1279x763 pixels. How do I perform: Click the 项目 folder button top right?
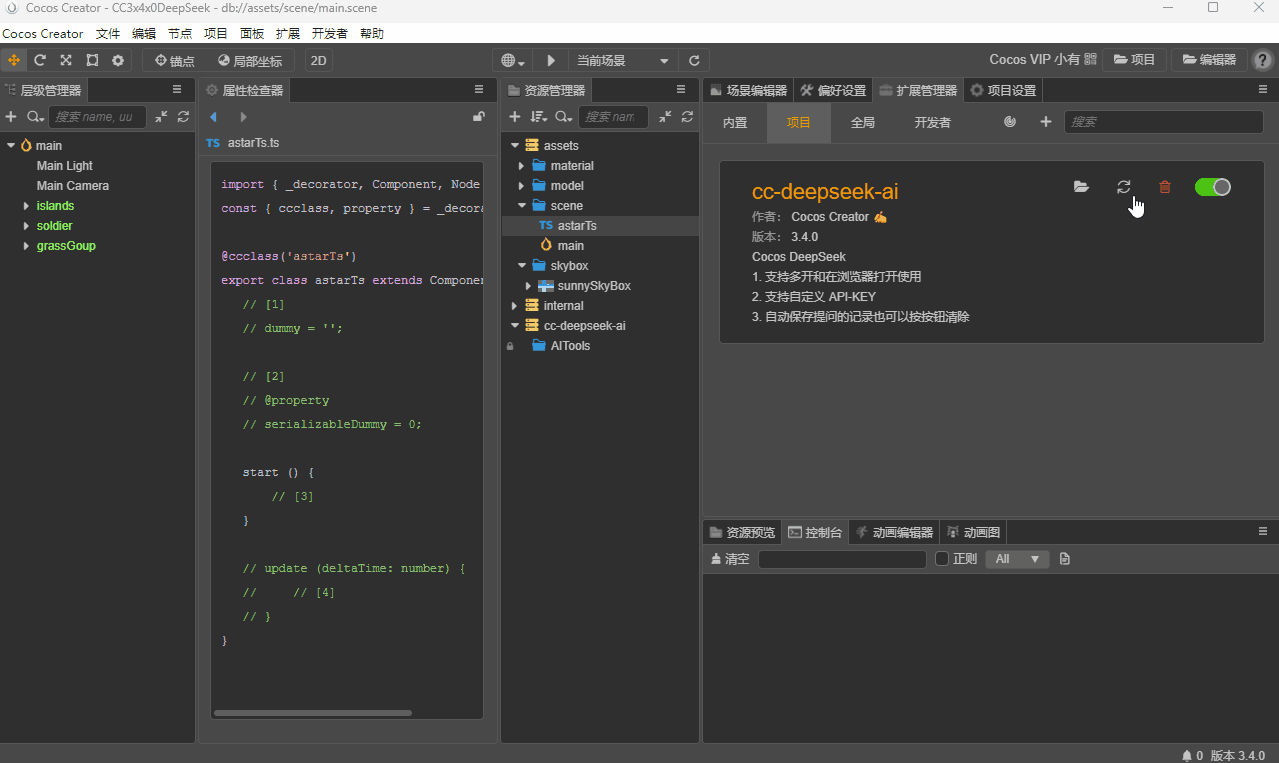pos(1134,60)
